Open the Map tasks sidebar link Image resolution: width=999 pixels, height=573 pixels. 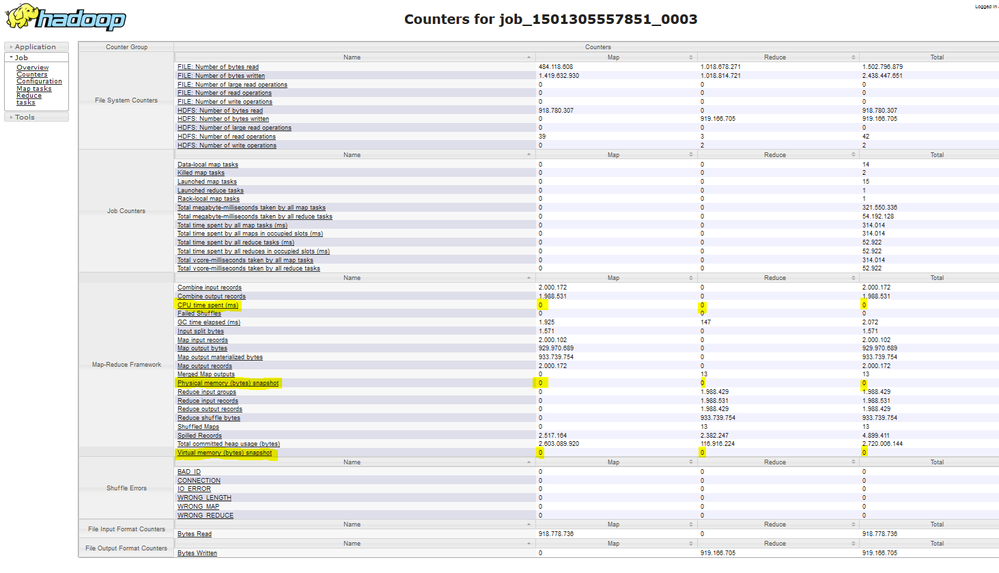[x=34, y=89]
